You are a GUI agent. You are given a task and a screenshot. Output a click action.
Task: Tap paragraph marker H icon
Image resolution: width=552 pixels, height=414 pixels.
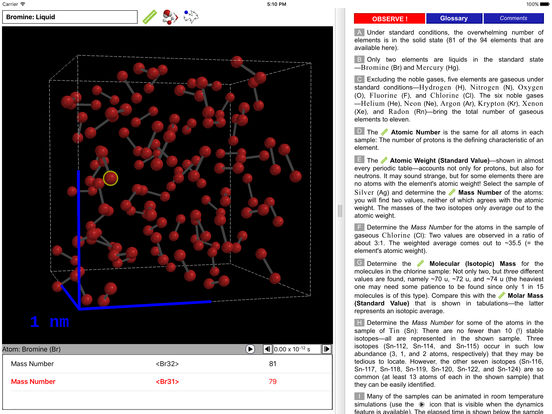point(359,322)
